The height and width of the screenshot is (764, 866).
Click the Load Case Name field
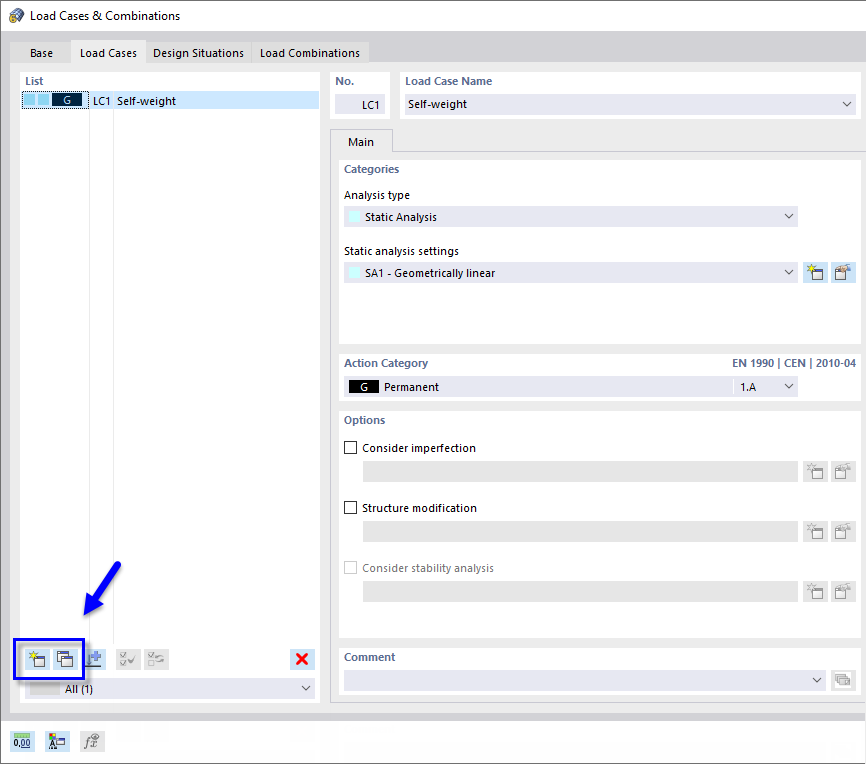[x=620, y=104]
